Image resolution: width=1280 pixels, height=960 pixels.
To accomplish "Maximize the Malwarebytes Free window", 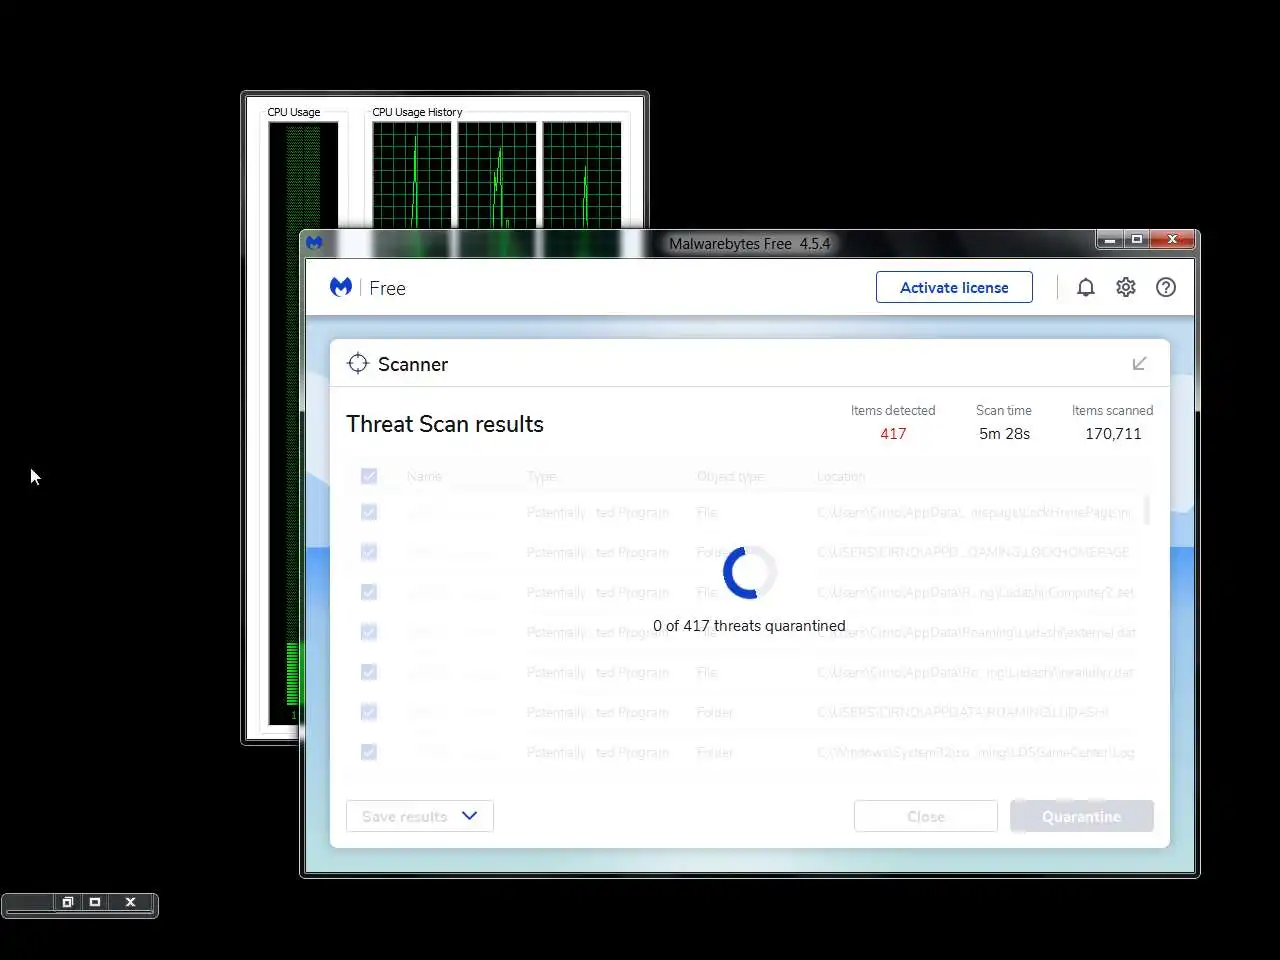I will point(1136,240).
